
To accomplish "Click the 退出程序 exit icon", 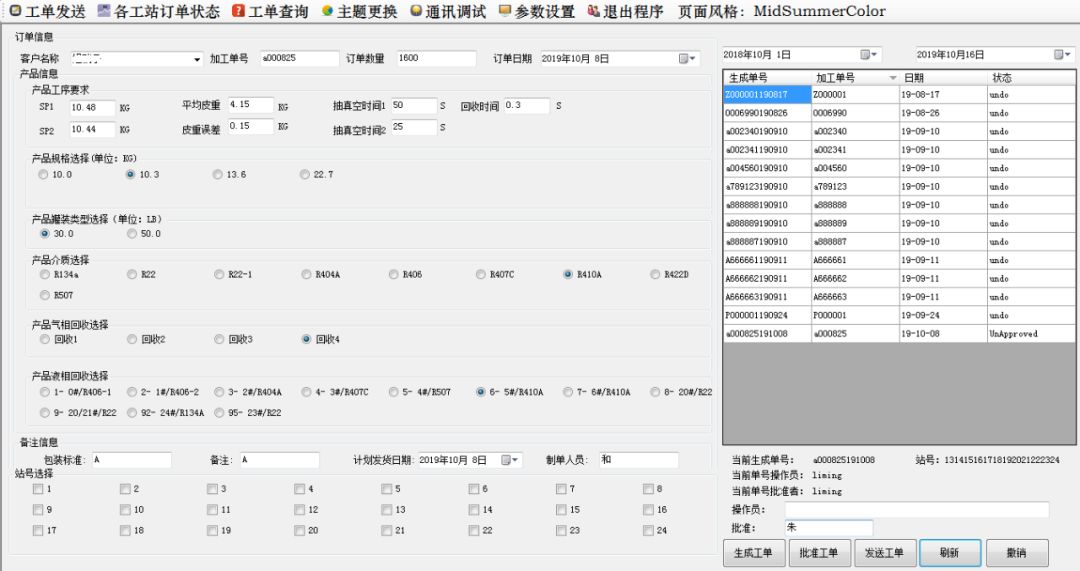I will click(x=594, y=12).
